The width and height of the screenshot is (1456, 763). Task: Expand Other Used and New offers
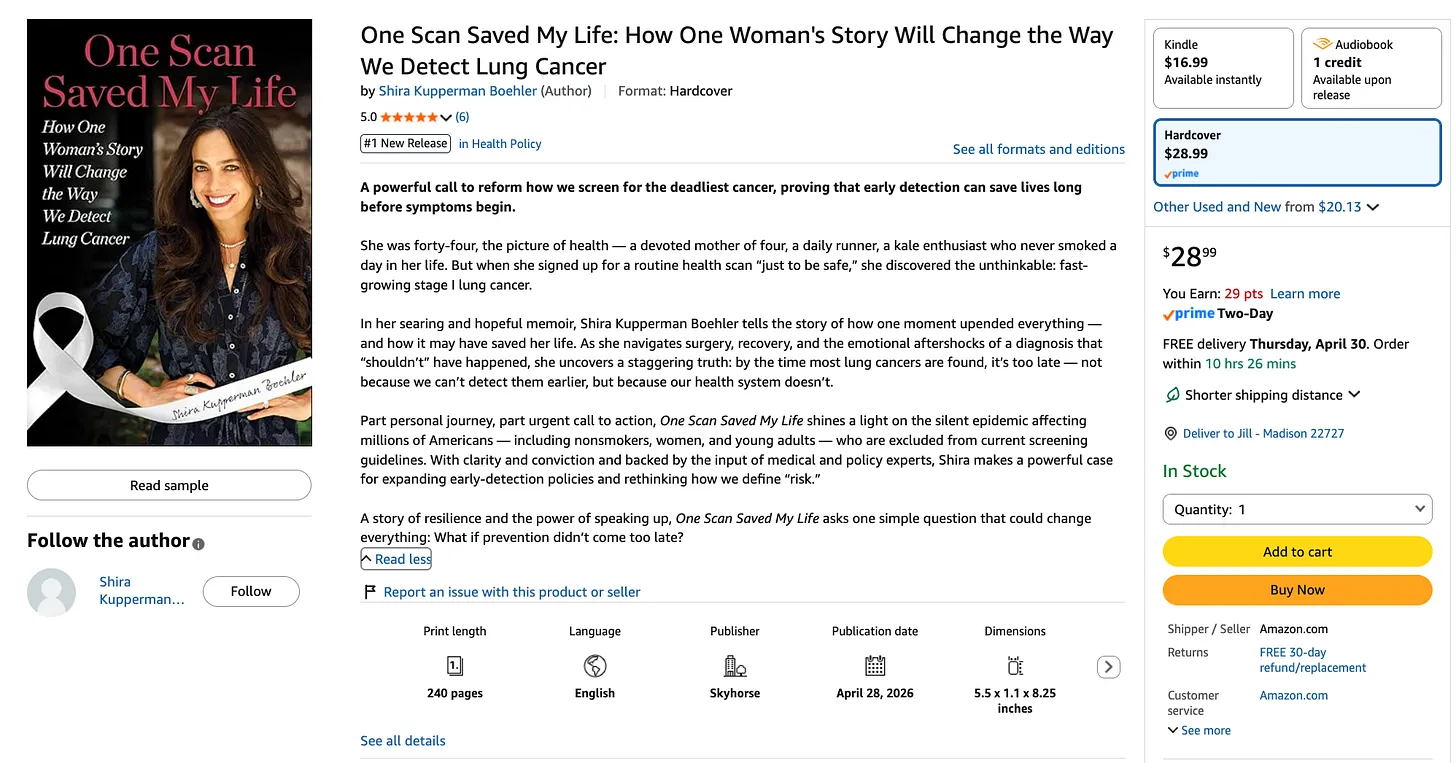(x=1373, y=207)
